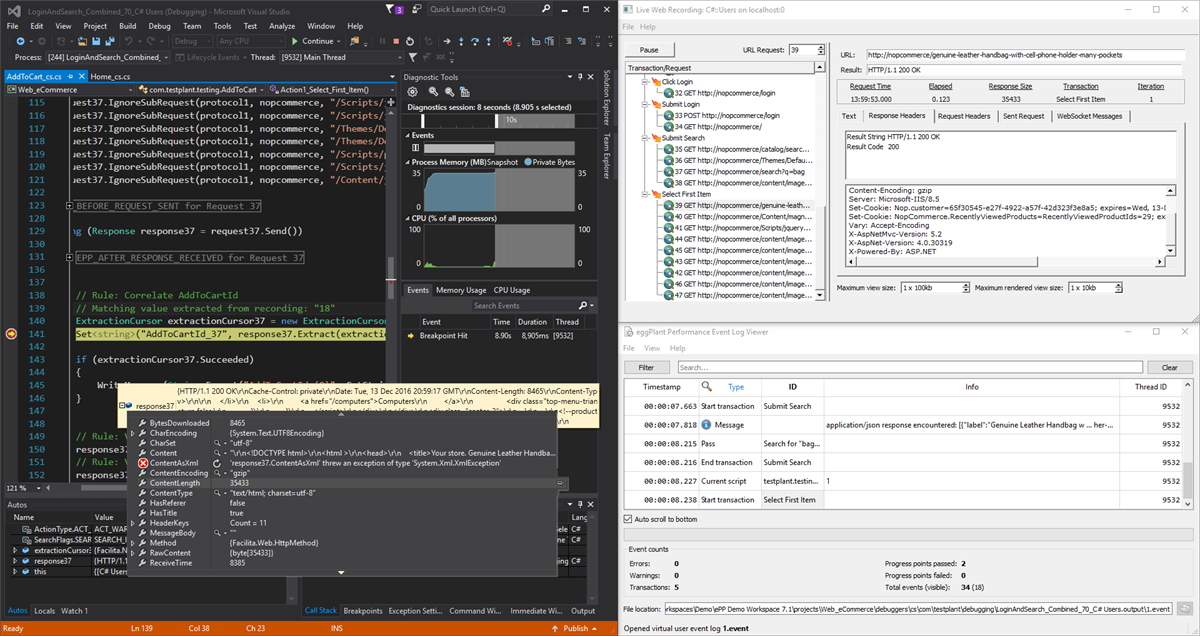Click thread filter funnel icon
The width and height of the screenshot is (1200, 636).
click(412, 57)
